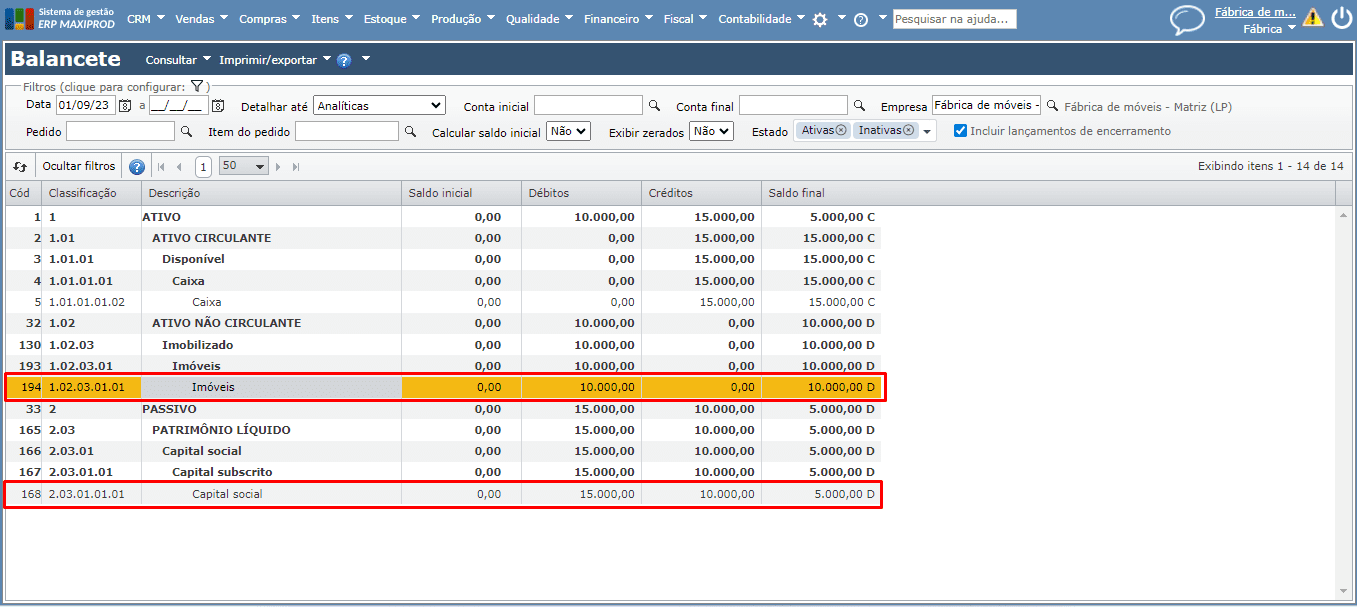Click search magnifier beside Pedido field
The width and height of the screenshot is (1357, 607).
coord(186,131)
